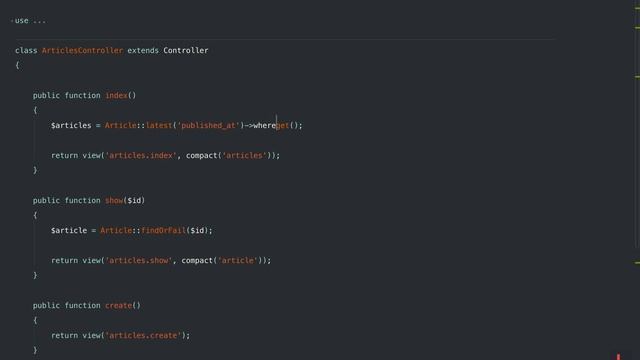640x360 pixels.
Task: Click the 'articles.create' view string
Action: [x=143, y=336]
